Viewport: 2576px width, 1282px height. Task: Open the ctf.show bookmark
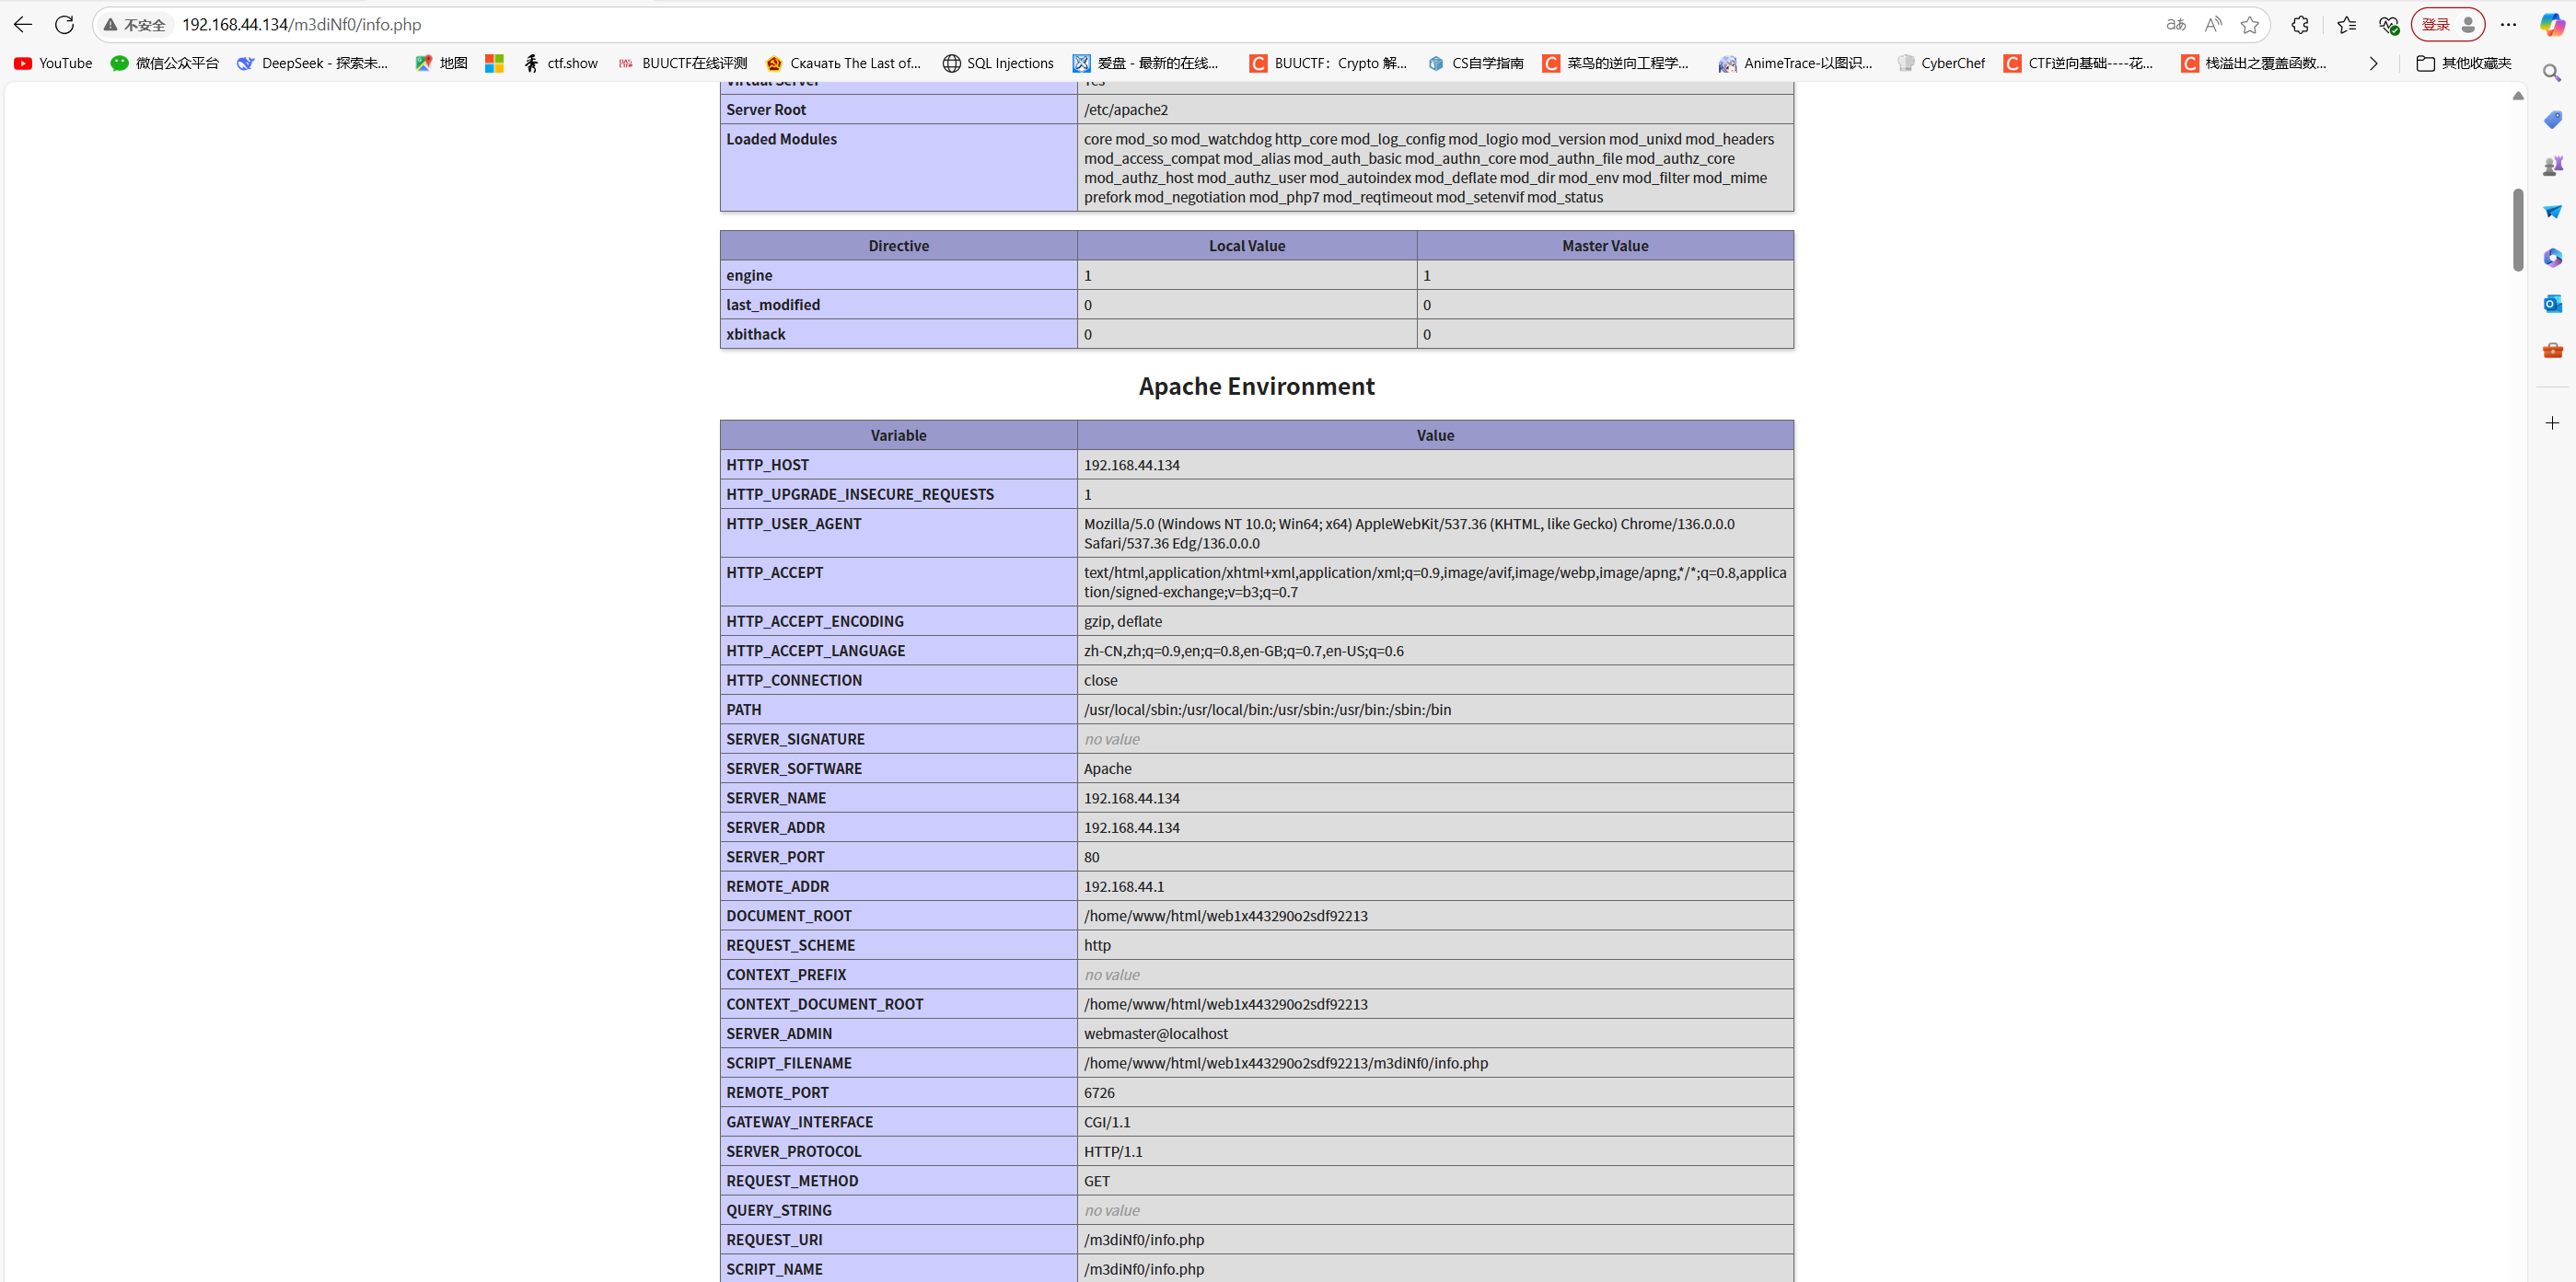[560, 63]
